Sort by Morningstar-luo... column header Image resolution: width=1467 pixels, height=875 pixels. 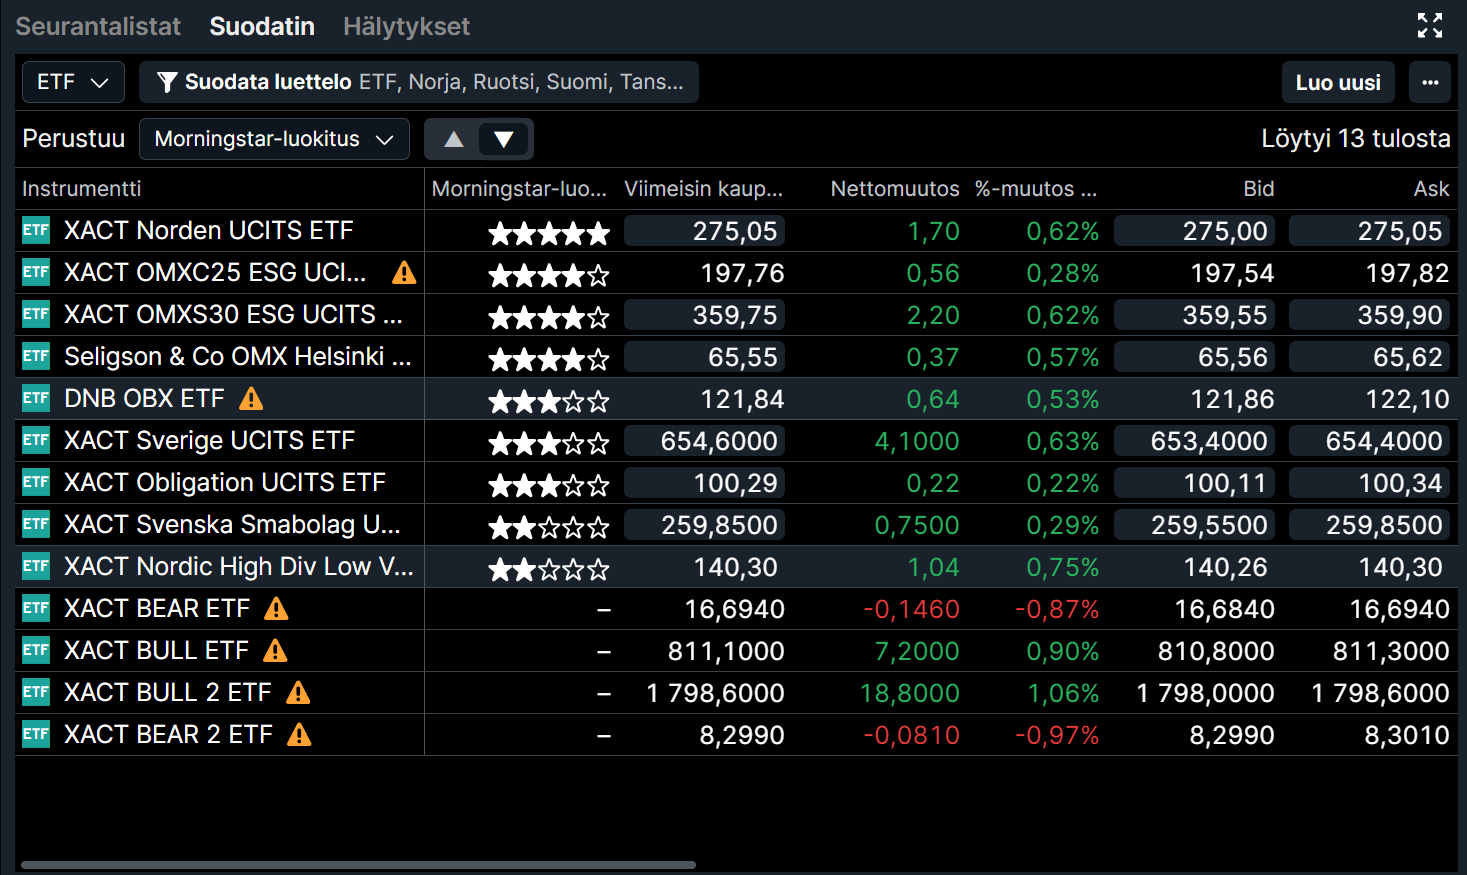coord(519,188)
